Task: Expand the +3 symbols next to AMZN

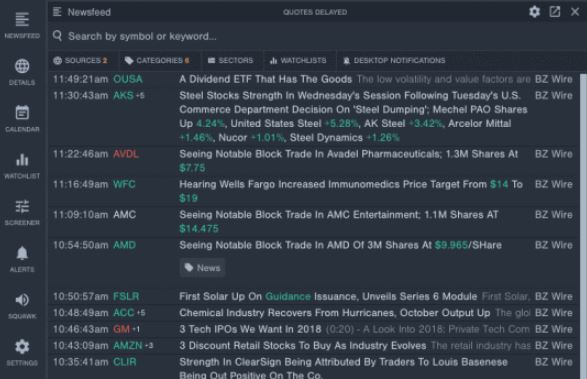Action: [149, 346]
